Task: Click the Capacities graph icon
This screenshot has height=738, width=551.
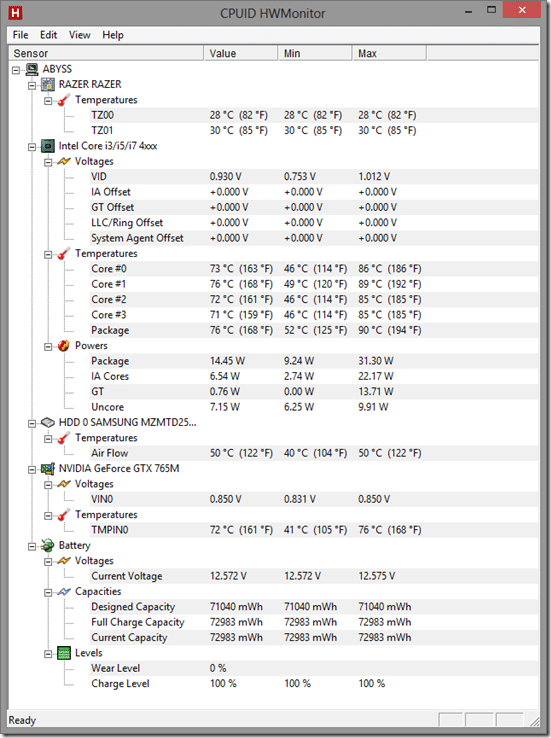Action: 64,592
